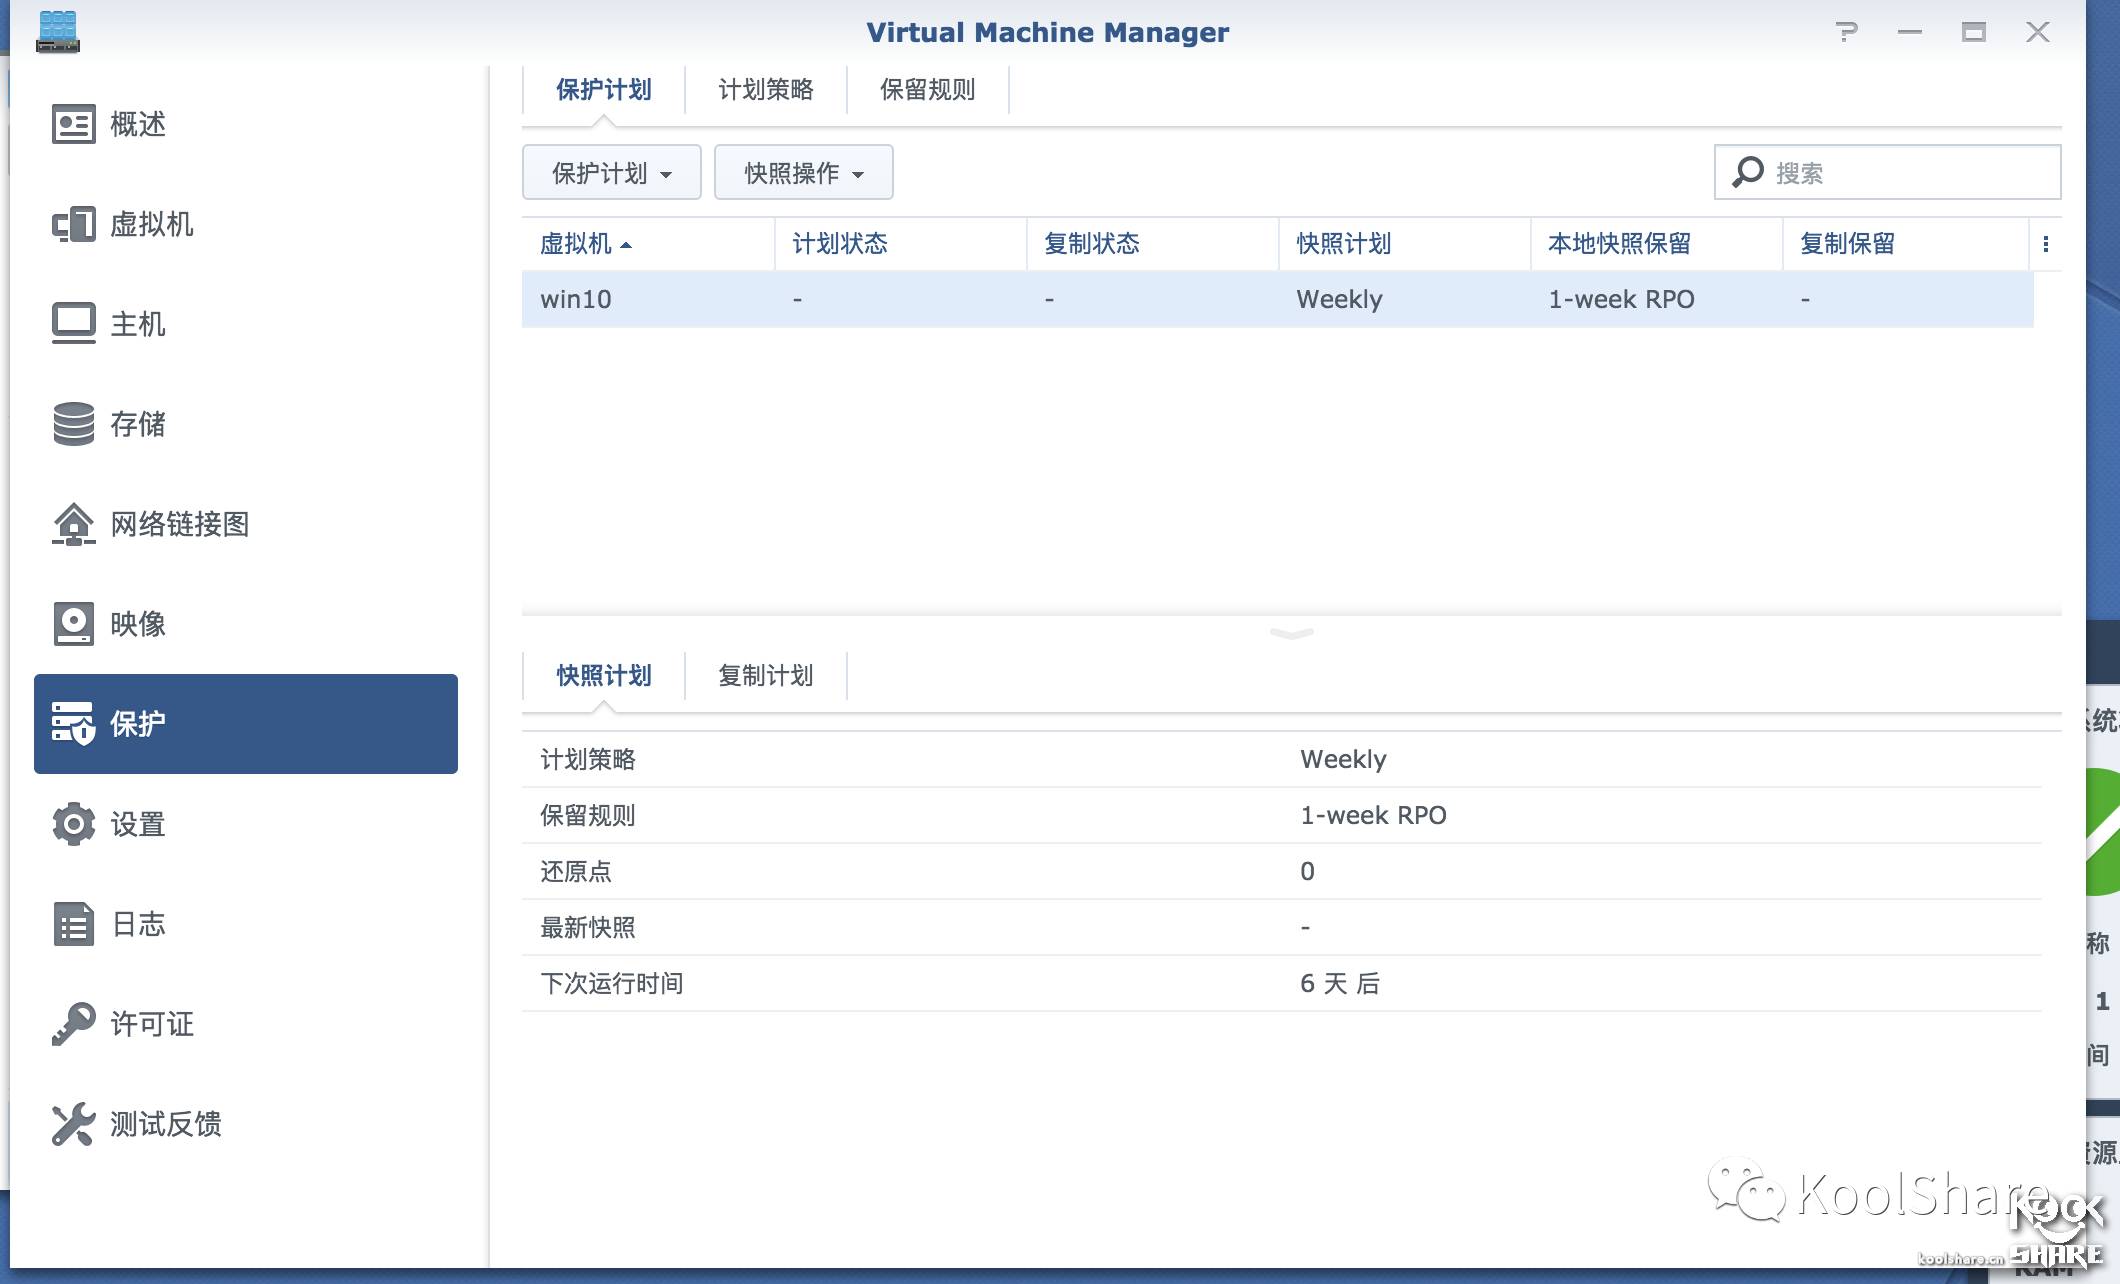Screen dimensions: 2120x1284
Task: Open 测试反馈 wrench tools icon
Action: (73, 1124)
